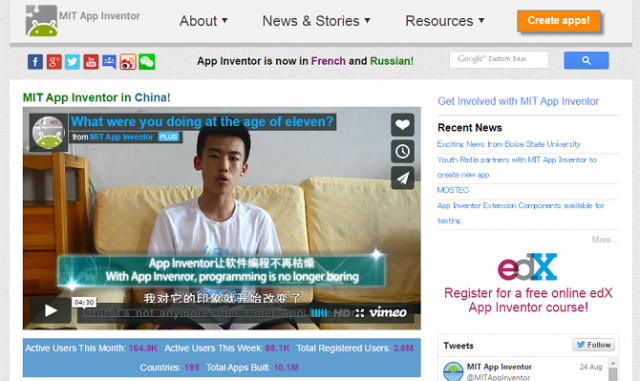Viewport: 640px width, 381px height.
Task: Open MIT App Inventor uploader link in video
Action: click(x=121, y=137)
